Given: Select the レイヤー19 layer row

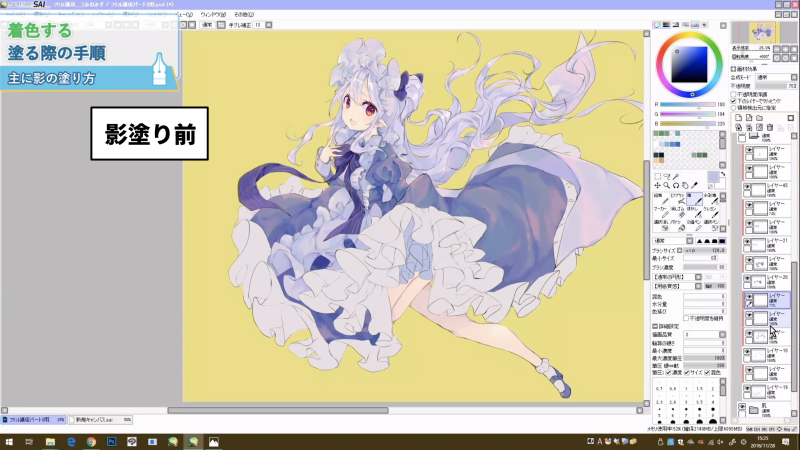Looking at the screenshot, I should (x=767, y=392).
